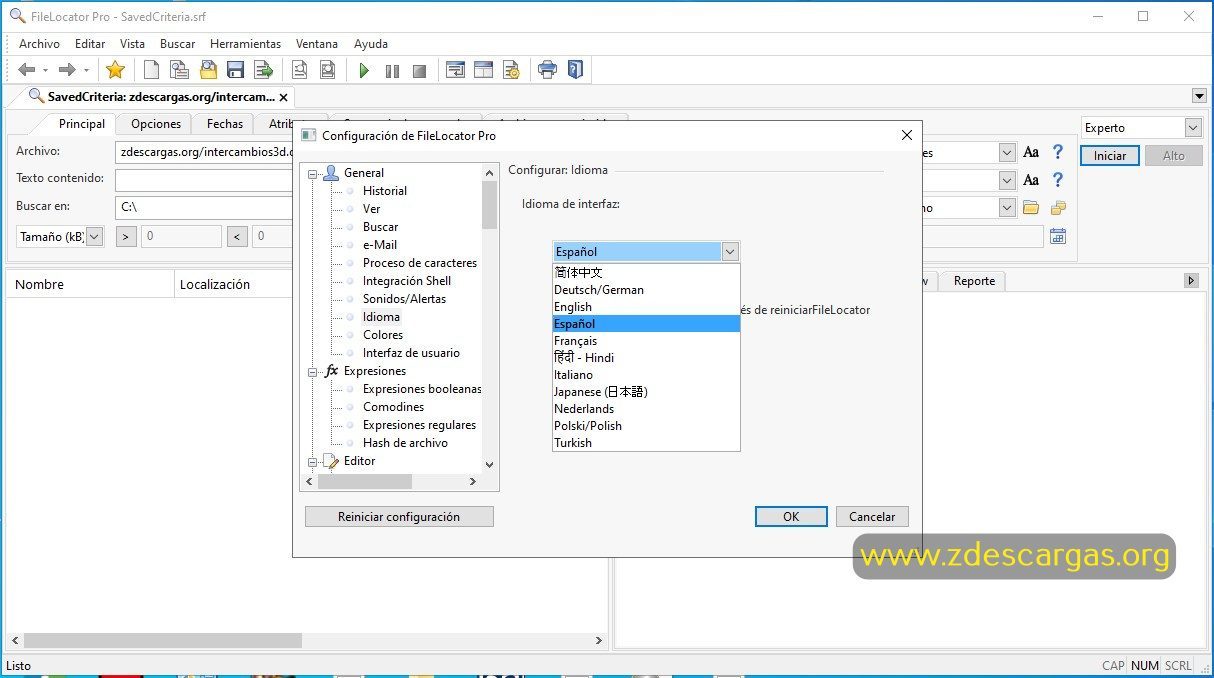The image size is (1214, 678).
Task: Open the Herramientas menu
Action: (245, 44)
